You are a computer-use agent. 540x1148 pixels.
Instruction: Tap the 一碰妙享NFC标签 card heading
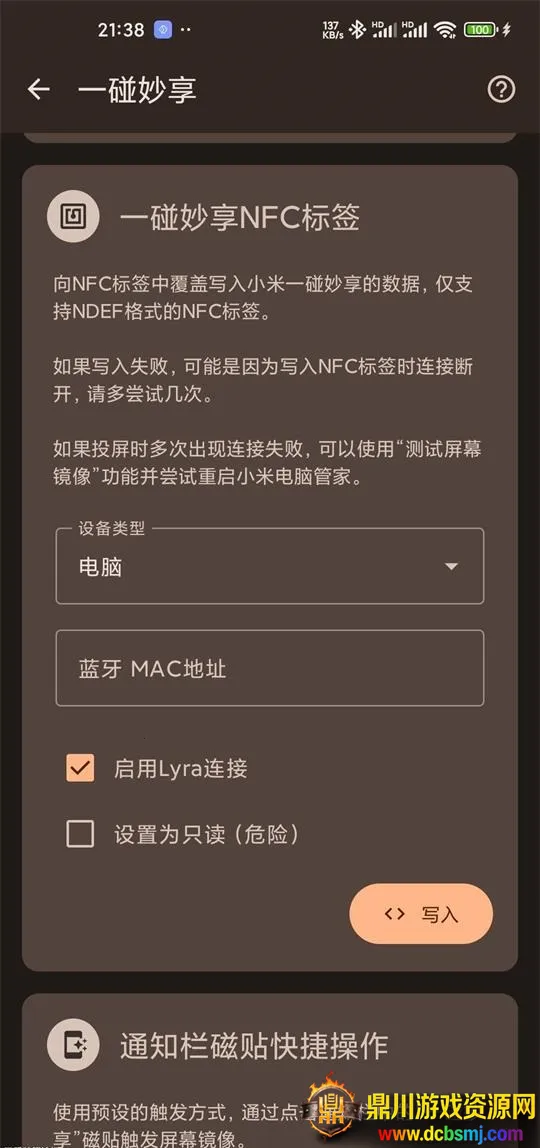240,217
